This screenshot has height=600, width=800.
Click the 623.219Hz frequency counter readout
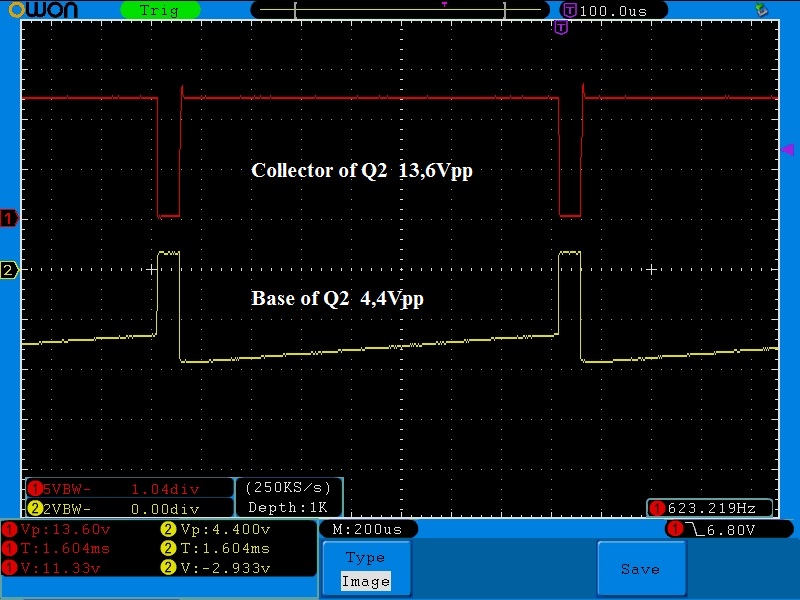(710, 507)
